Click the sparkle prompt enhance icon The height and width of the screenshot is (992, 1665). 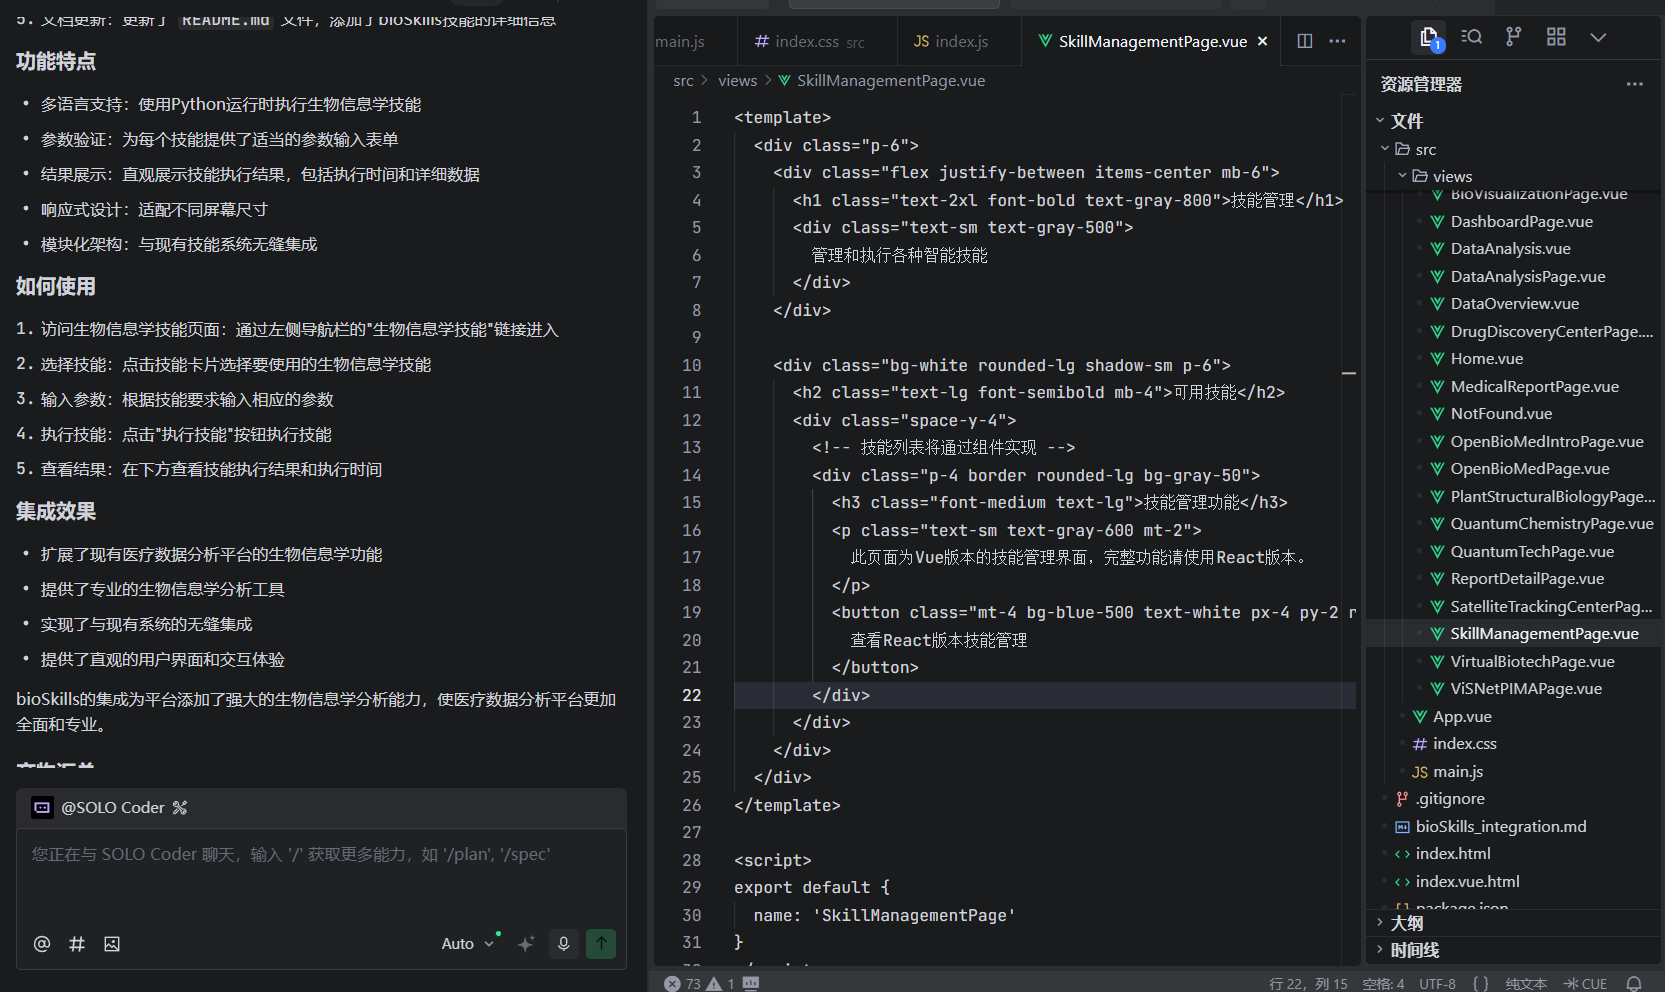526,944
